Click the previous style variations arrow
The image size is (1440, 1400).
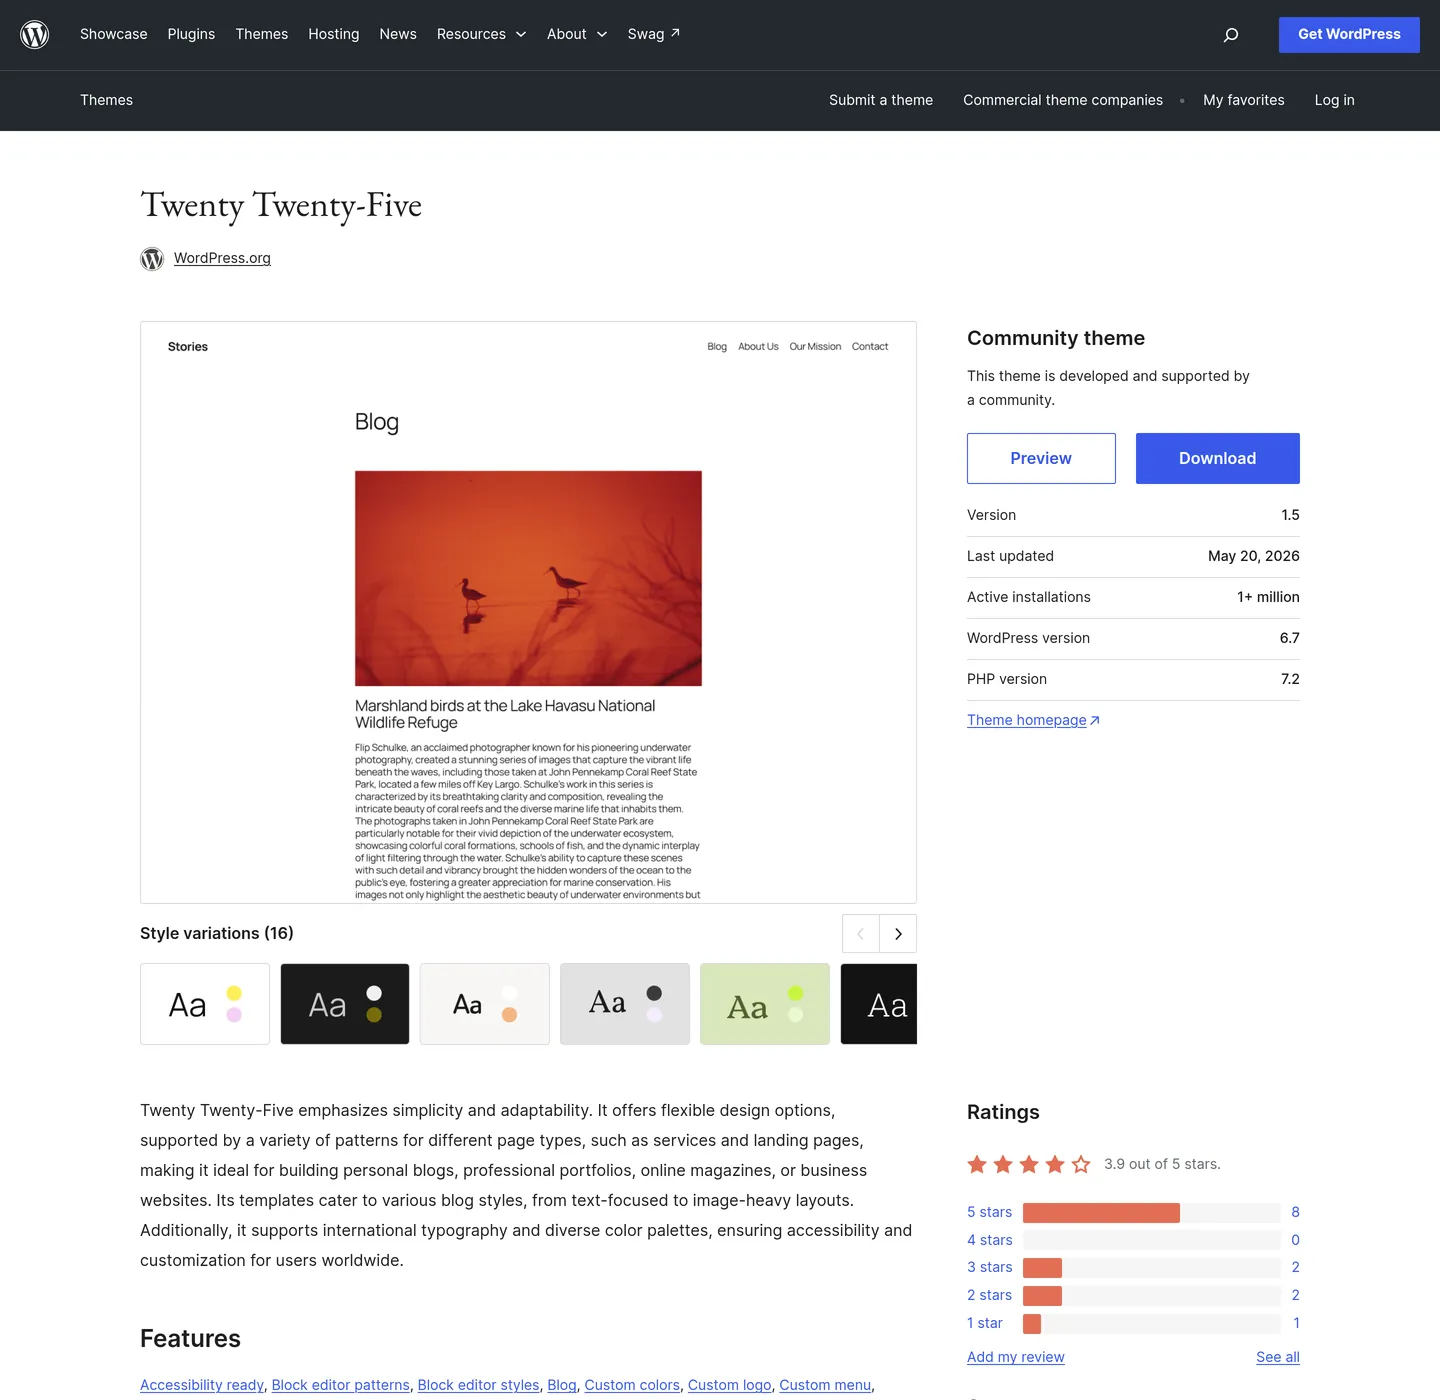click(861, 934)
